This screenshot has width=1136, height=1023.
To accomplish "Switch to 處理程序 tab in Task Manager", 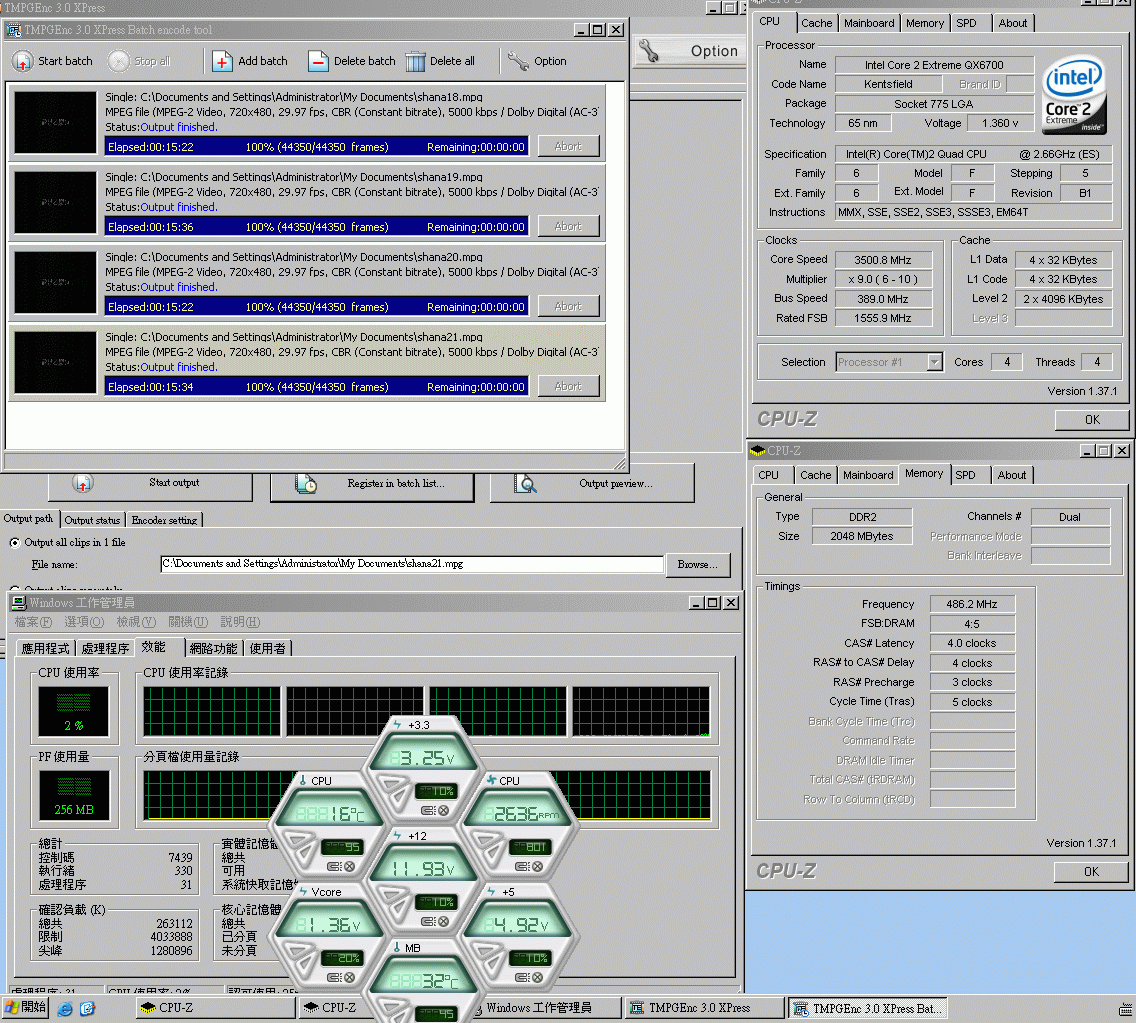I will point(105,648).
